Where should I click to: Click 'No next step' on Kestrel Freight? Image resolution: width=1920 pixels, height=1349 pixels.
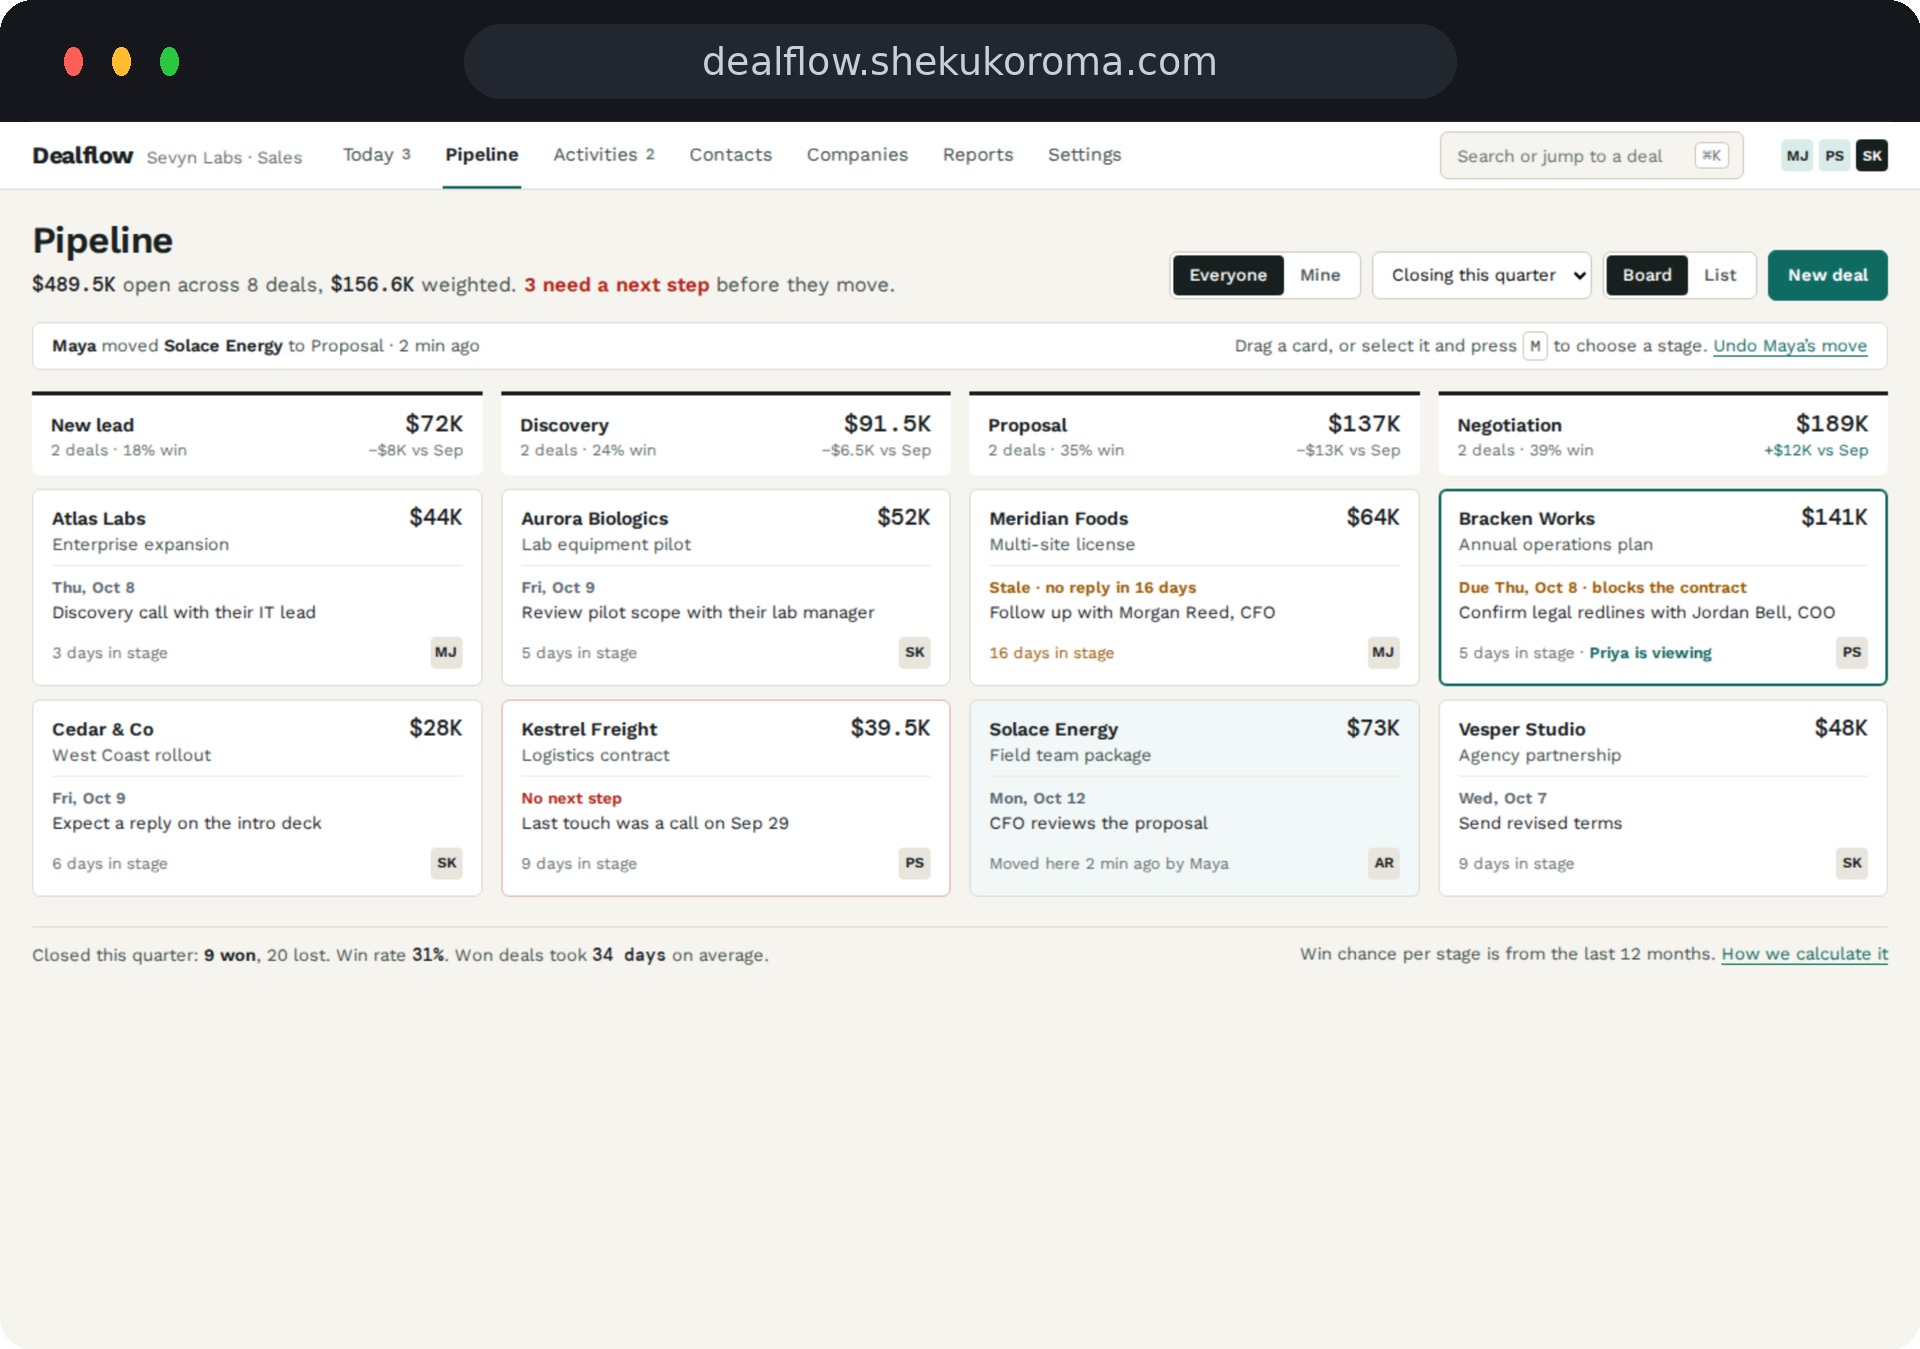pyautogui.click(x=571, y=799)
